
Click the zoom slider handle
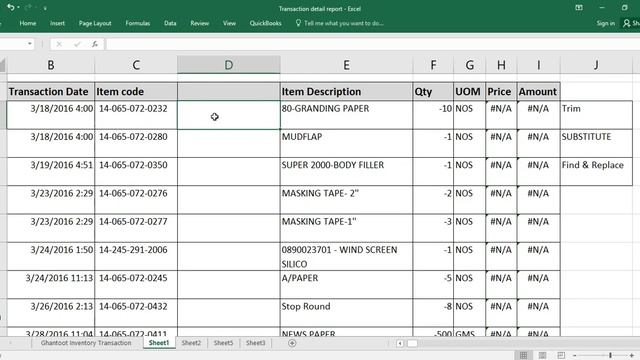[610, 355]
